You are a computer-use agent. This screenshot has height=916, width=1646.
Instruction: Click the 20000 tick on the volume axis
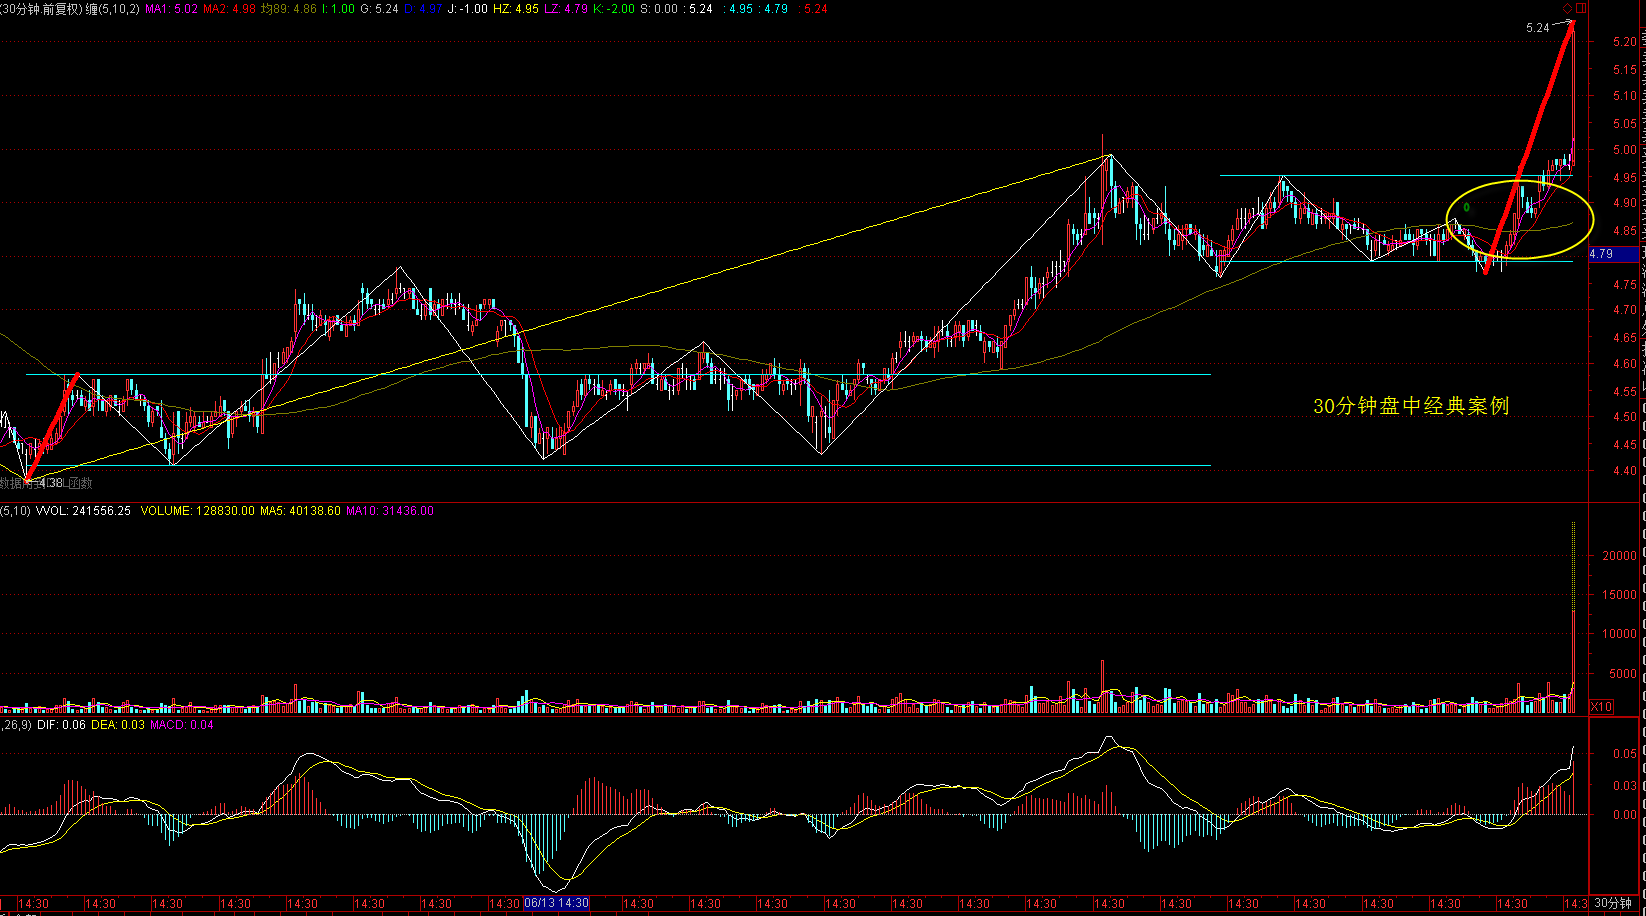(x=1619, y=556)
